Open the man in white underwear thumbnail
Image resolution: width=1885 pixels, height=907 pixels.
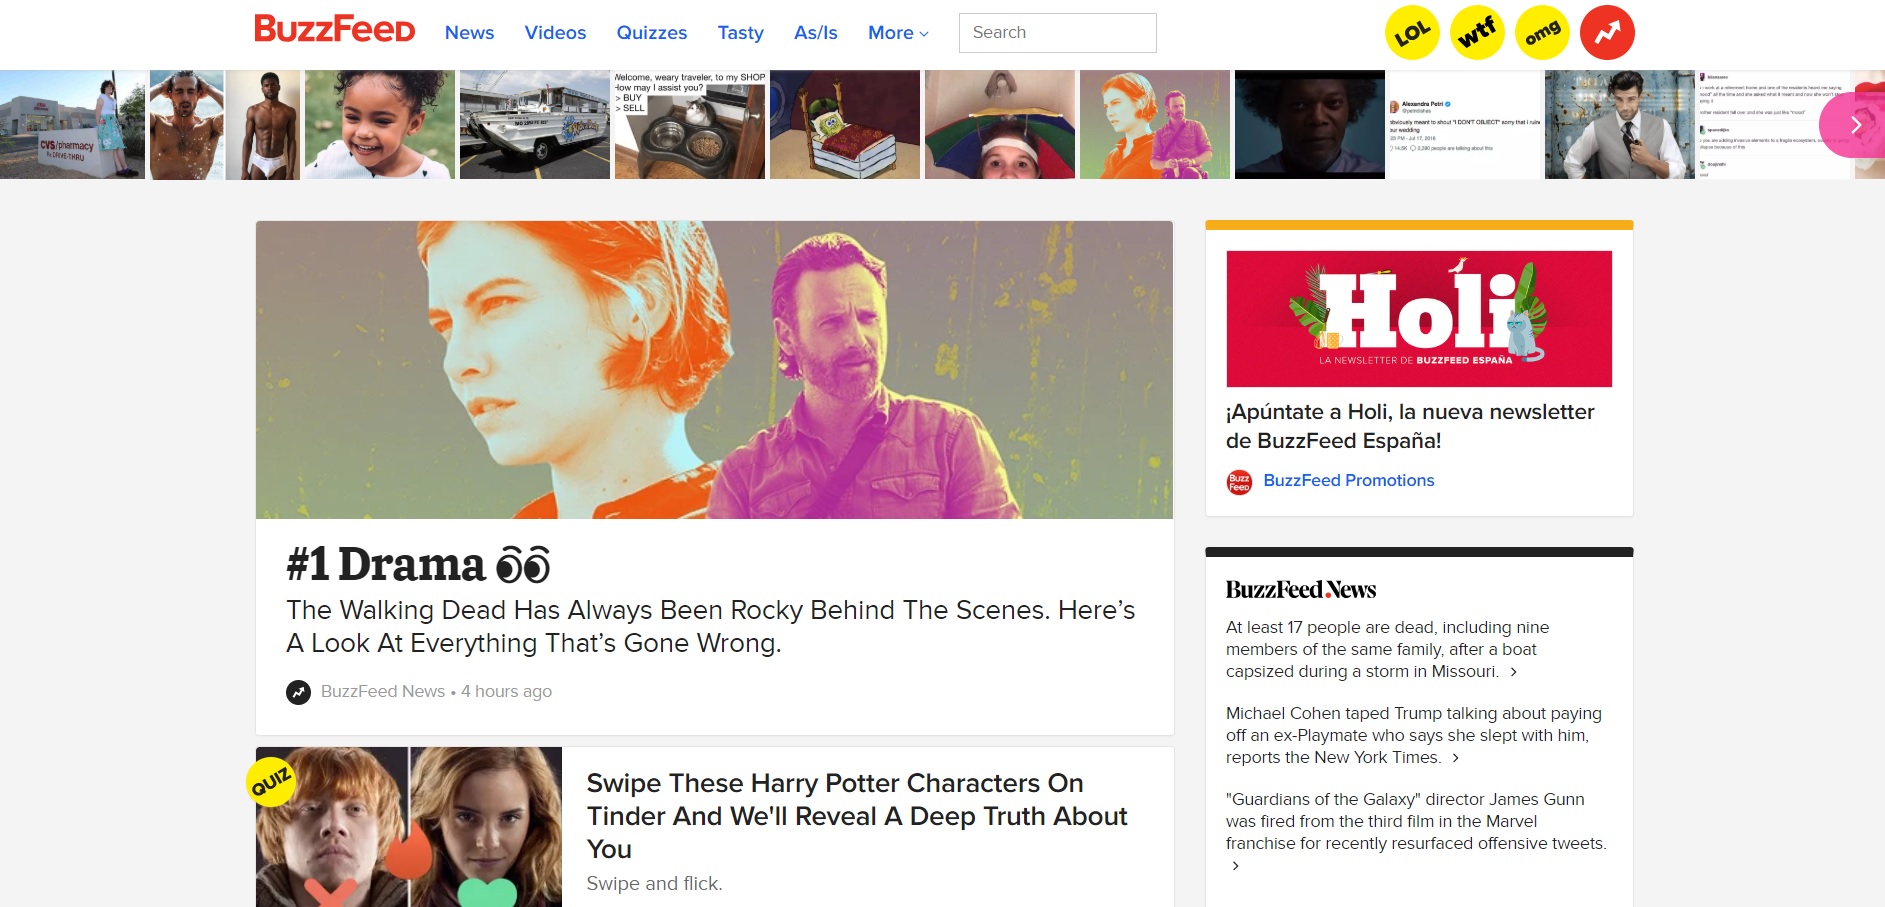pos(263,125)
